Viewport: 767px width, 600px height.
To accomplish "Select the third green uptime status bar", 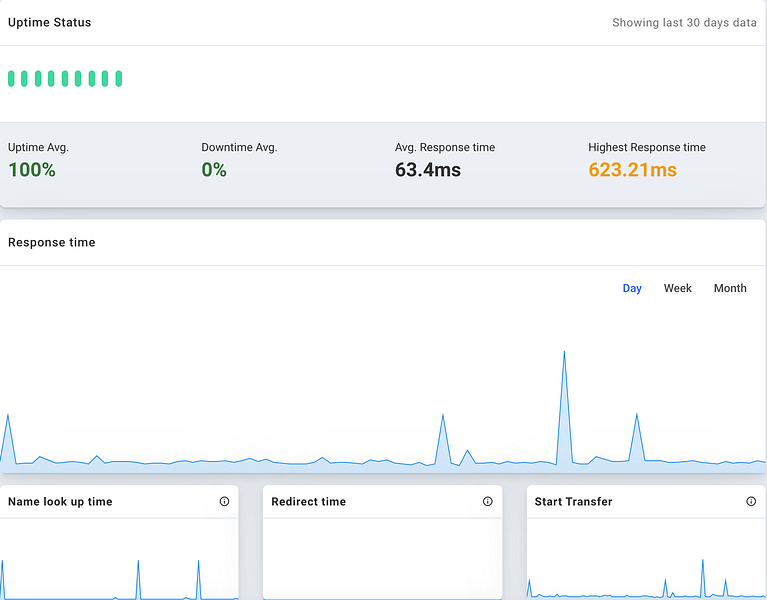I will click(x=38, y=78).
